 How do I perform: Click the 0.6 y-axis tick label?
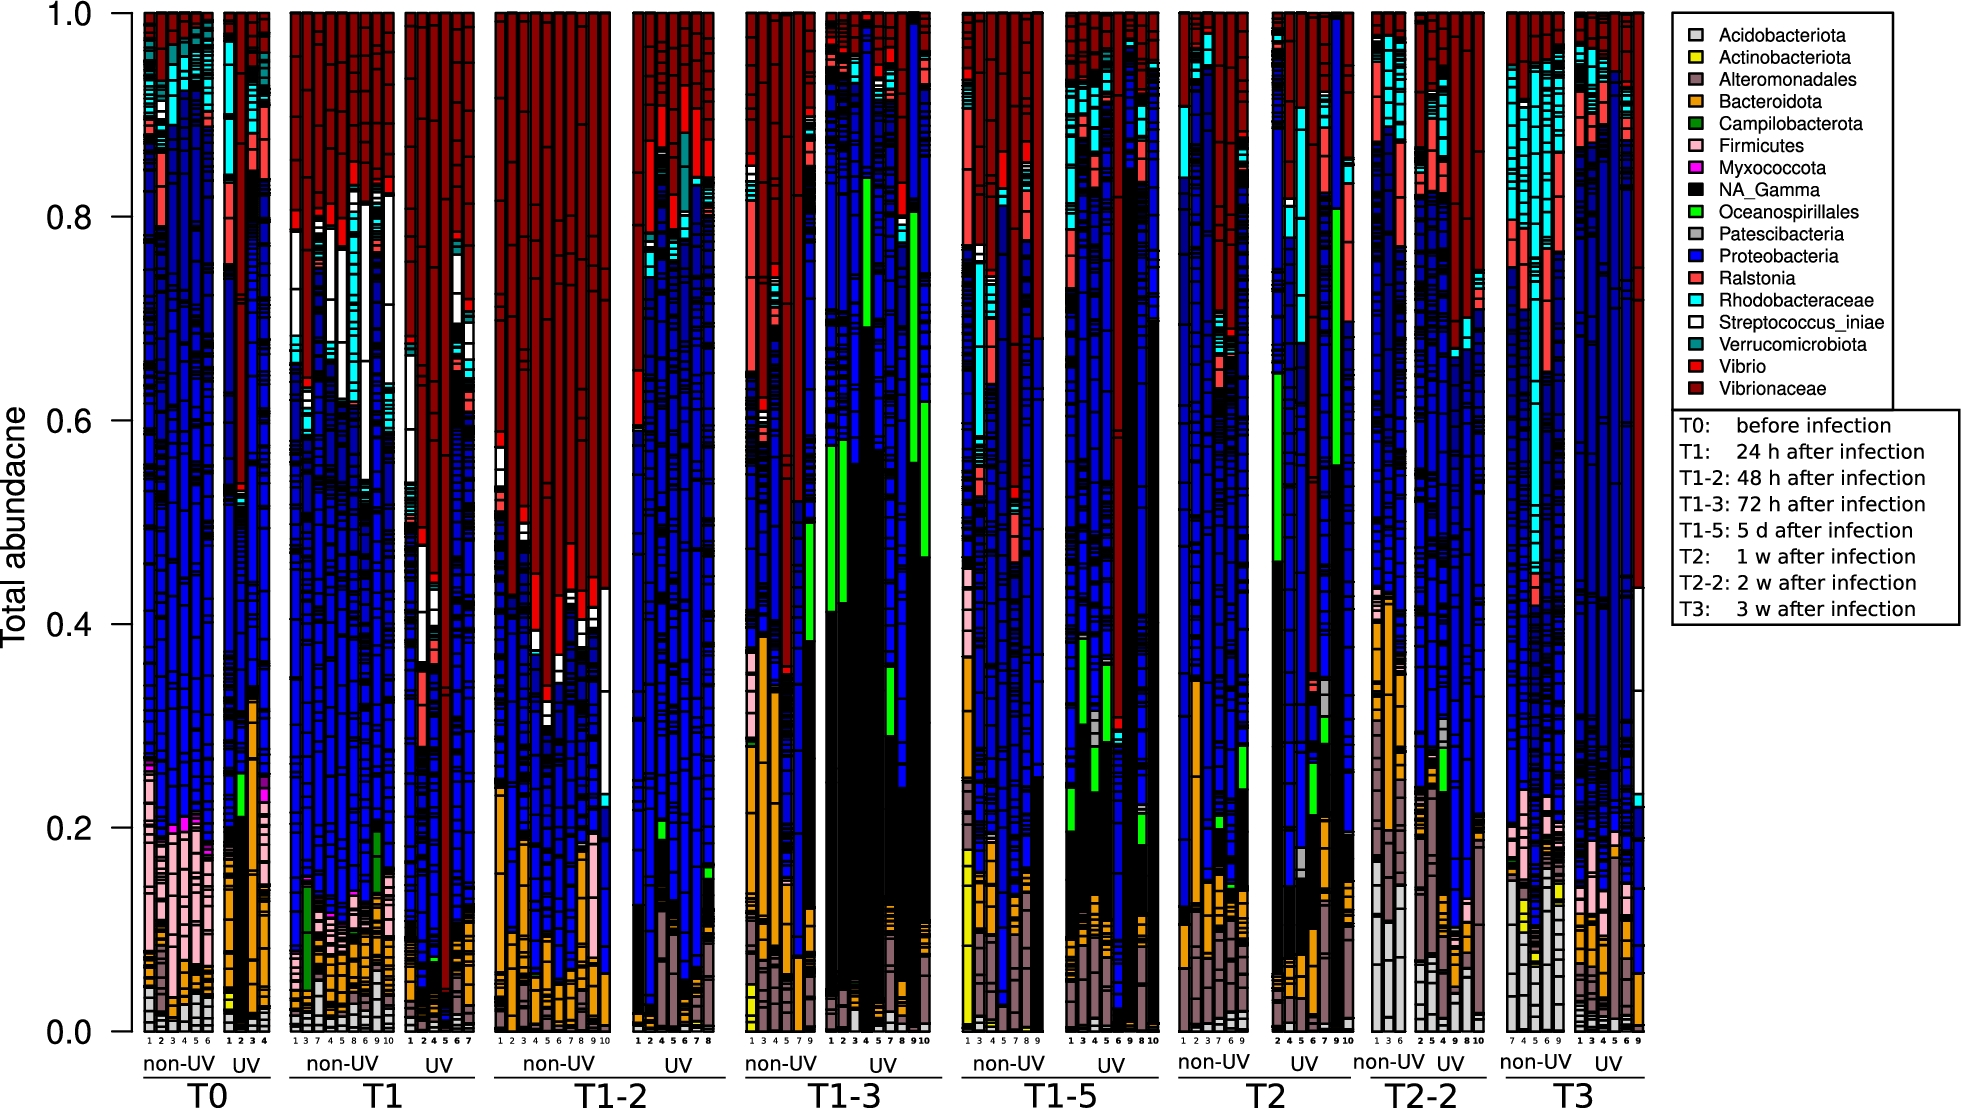pyautogui.click(x=69, y=421)
